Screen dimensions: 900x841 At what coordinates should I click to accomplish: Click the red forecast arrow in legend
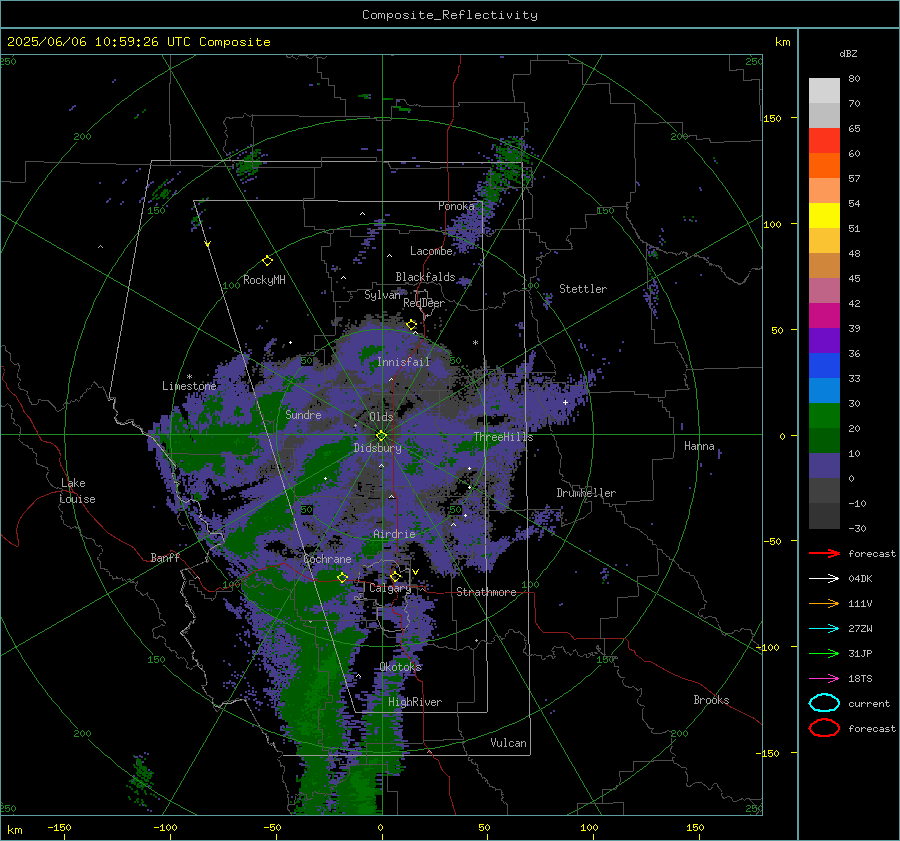point(824,553)
